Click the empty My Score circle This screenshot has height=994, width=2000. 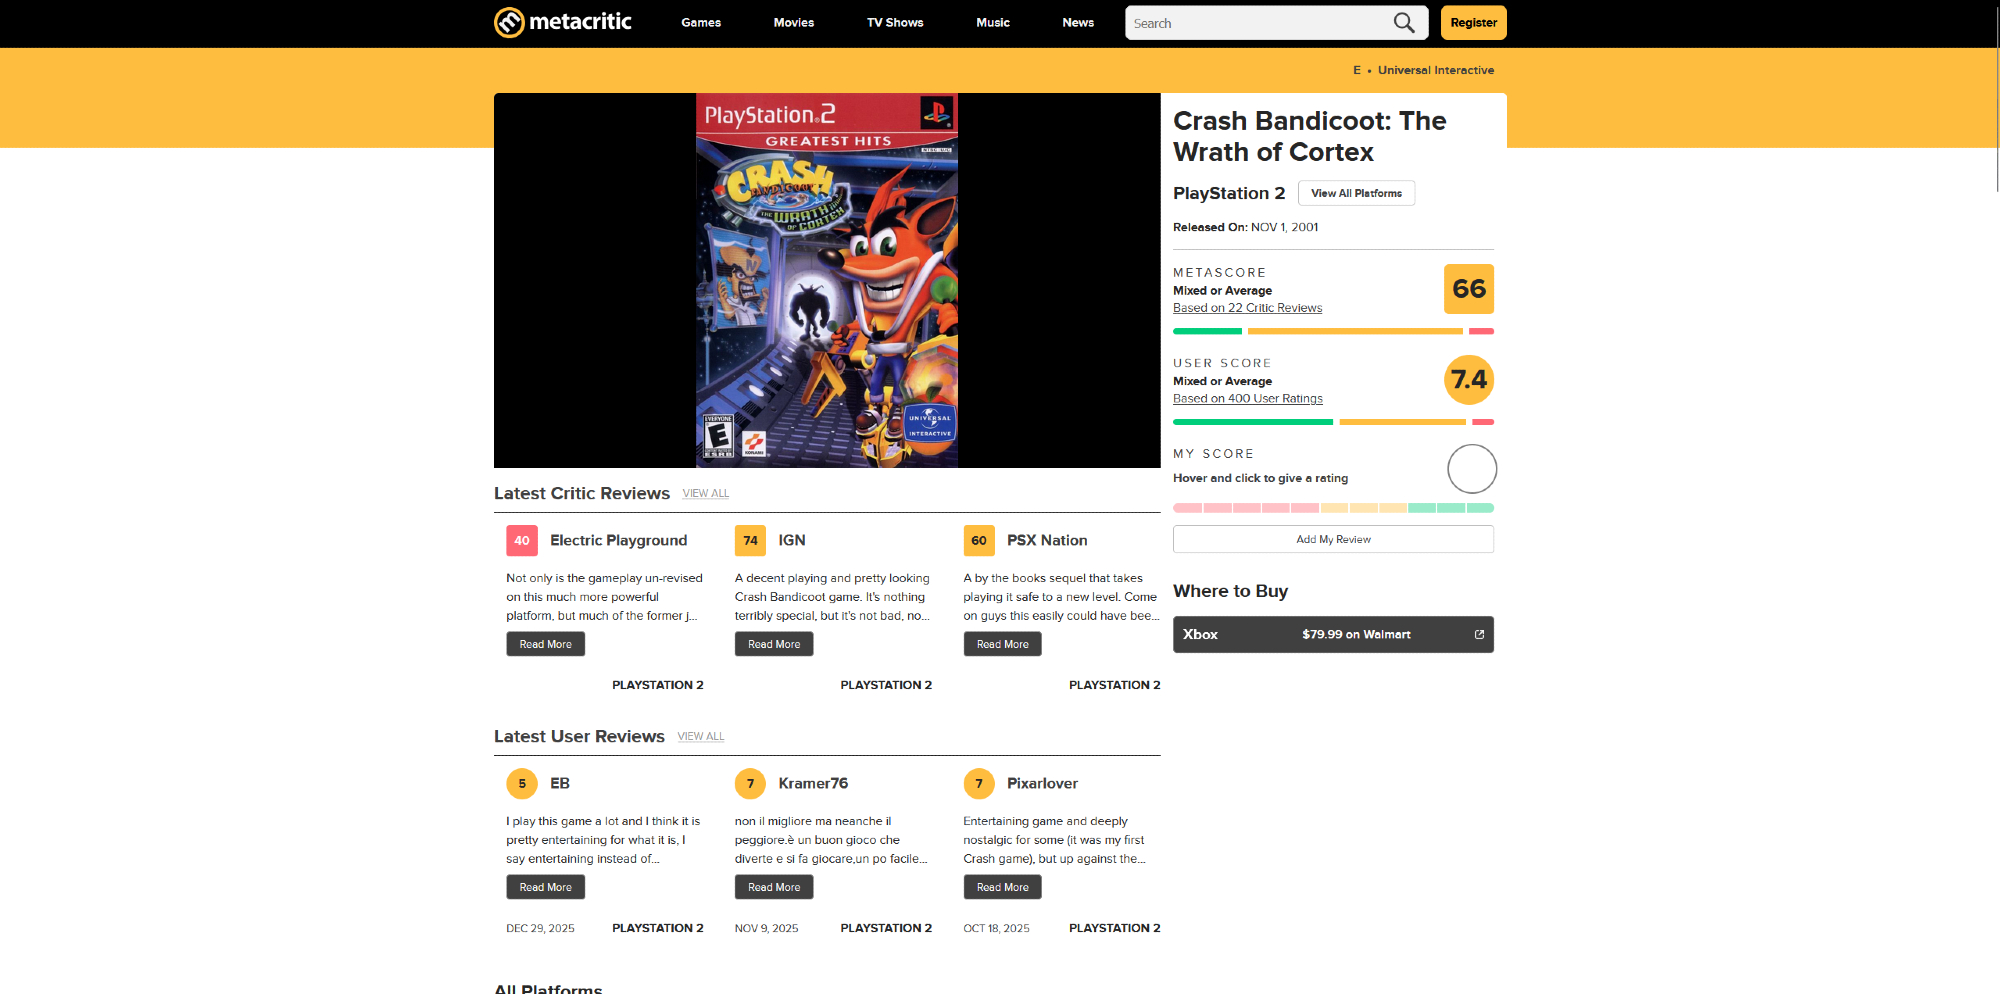tap(1471, 469)
